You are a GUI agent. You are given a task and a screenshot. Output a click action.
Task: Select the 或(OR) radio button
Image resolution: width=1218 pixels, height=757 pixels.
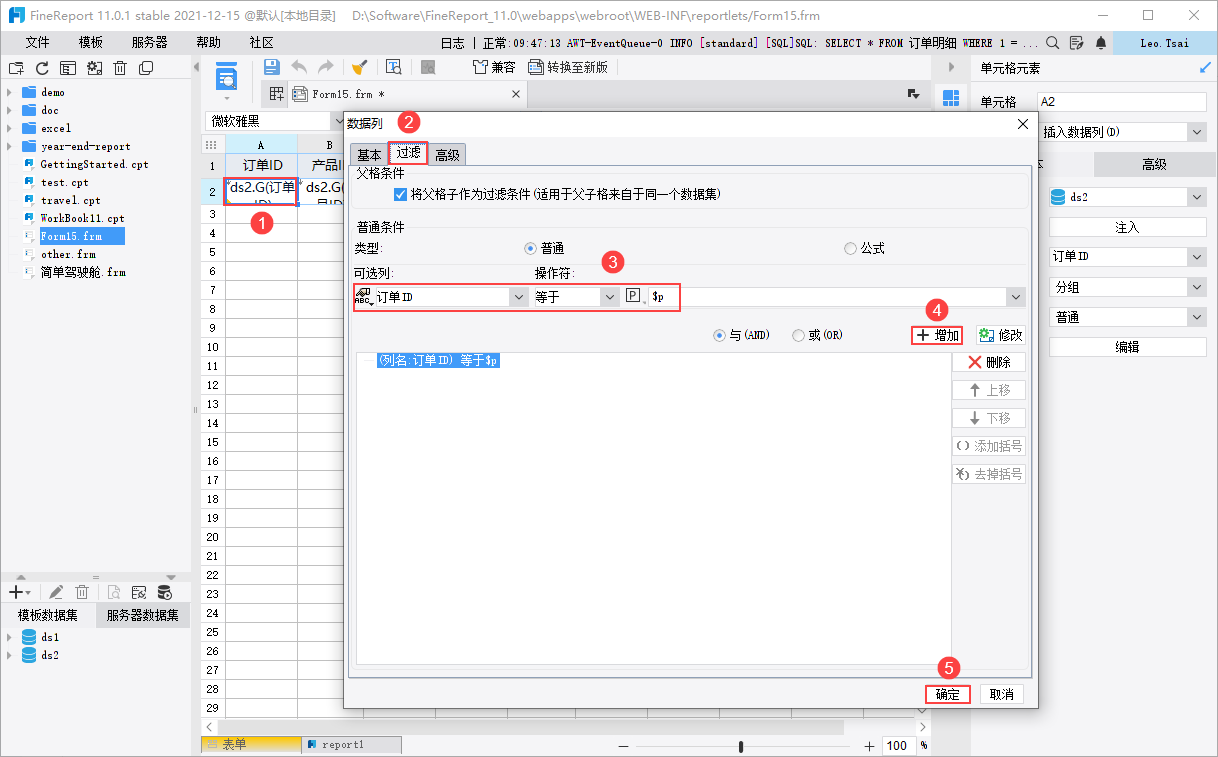coord(798,336)
